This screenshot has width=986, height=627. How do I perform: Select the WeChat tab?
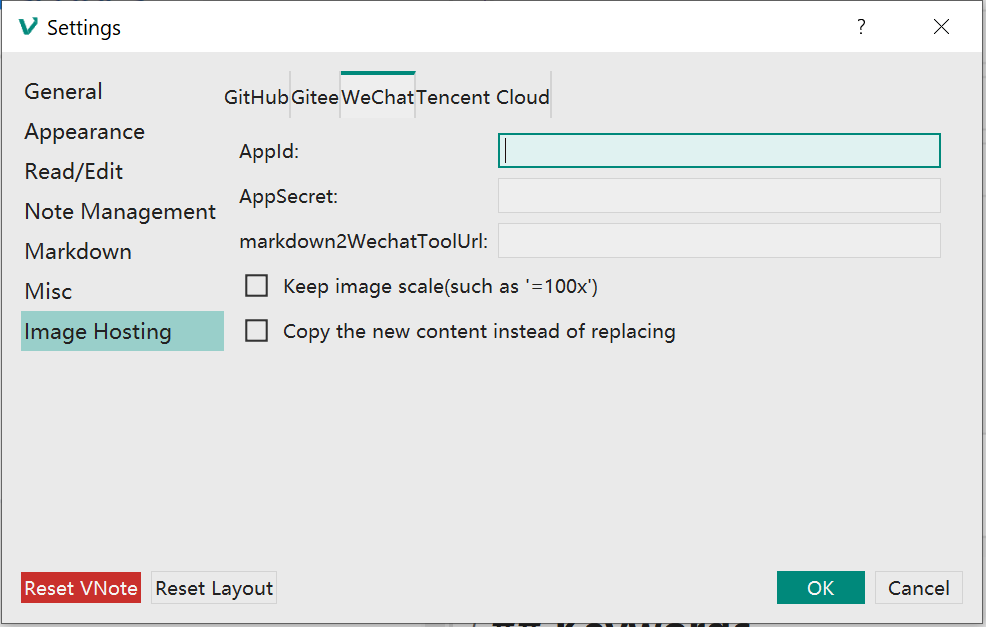point(378,96)
